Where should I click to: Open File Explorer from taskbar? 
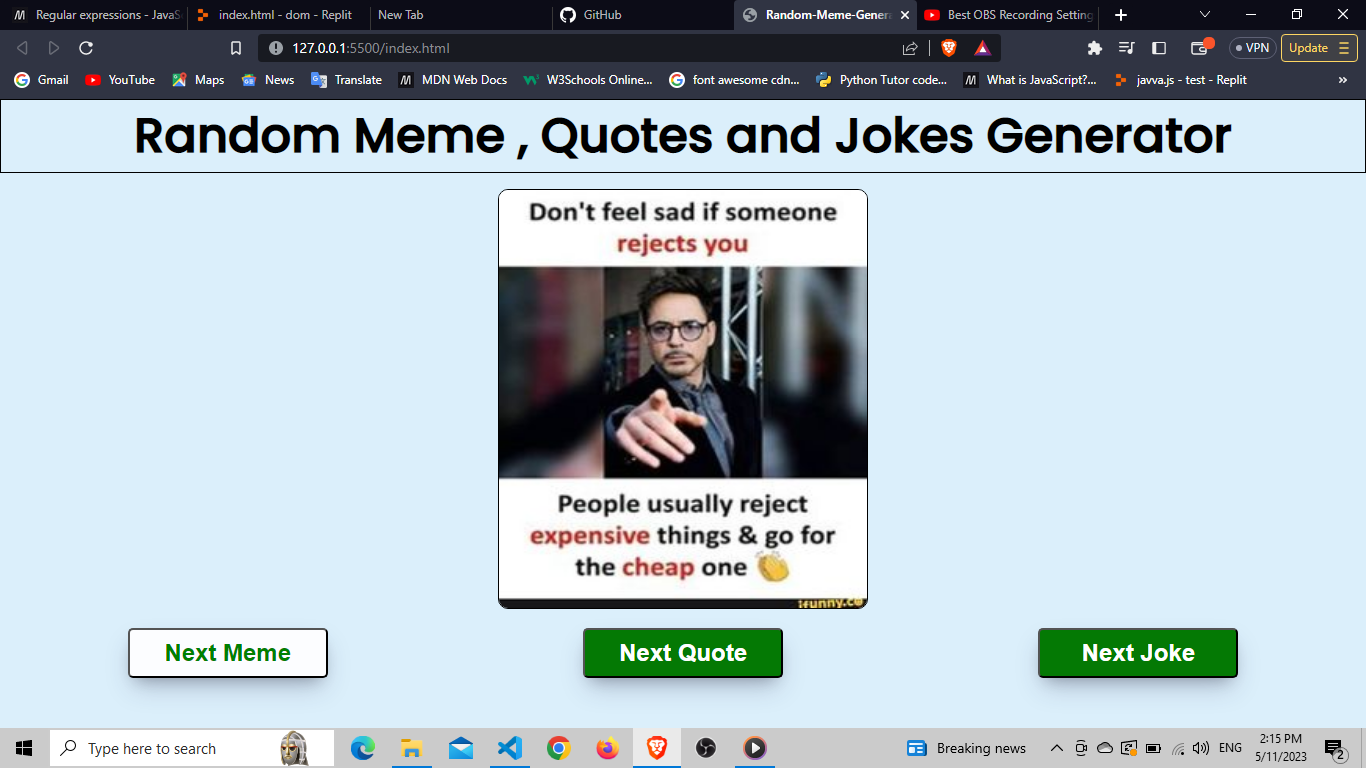click(x=412, y=748)
